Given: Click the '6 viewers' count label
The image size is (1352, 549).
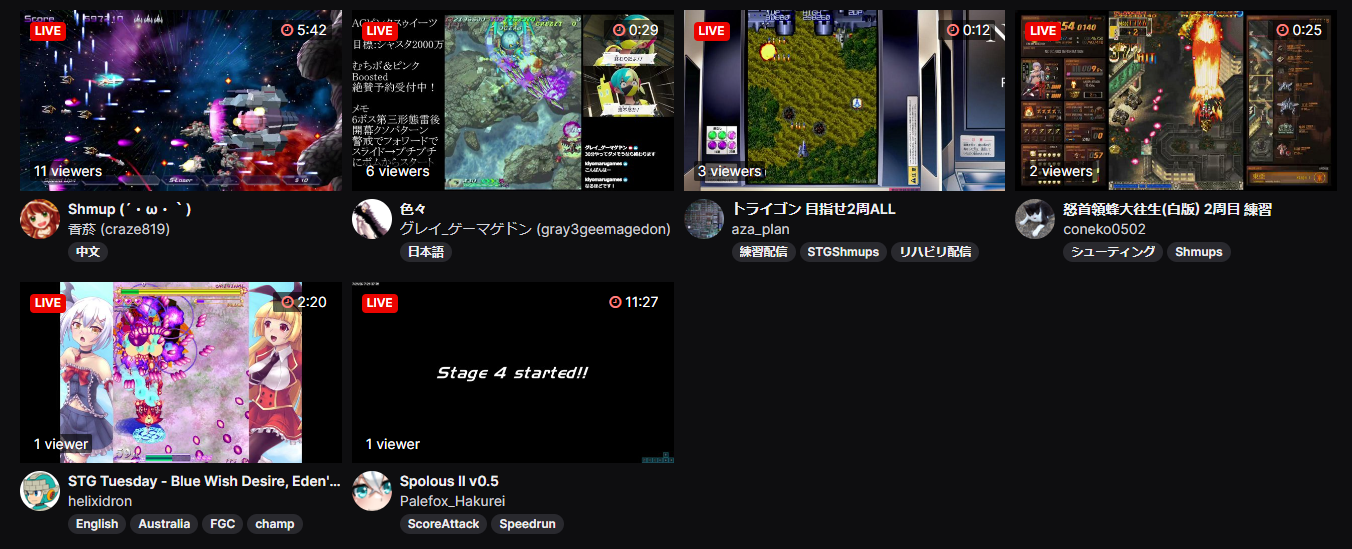Looking at the screenshot, I should (398, 171).
